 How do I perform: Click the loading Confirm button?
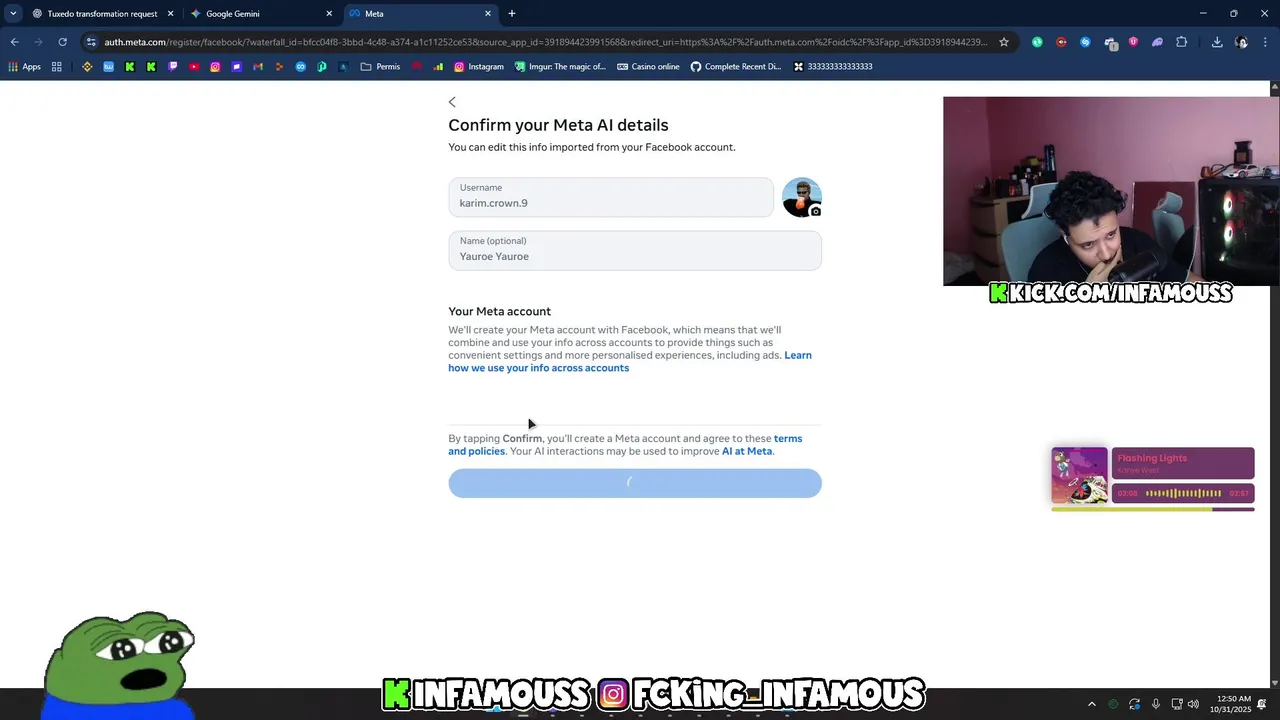coord(635,483)
